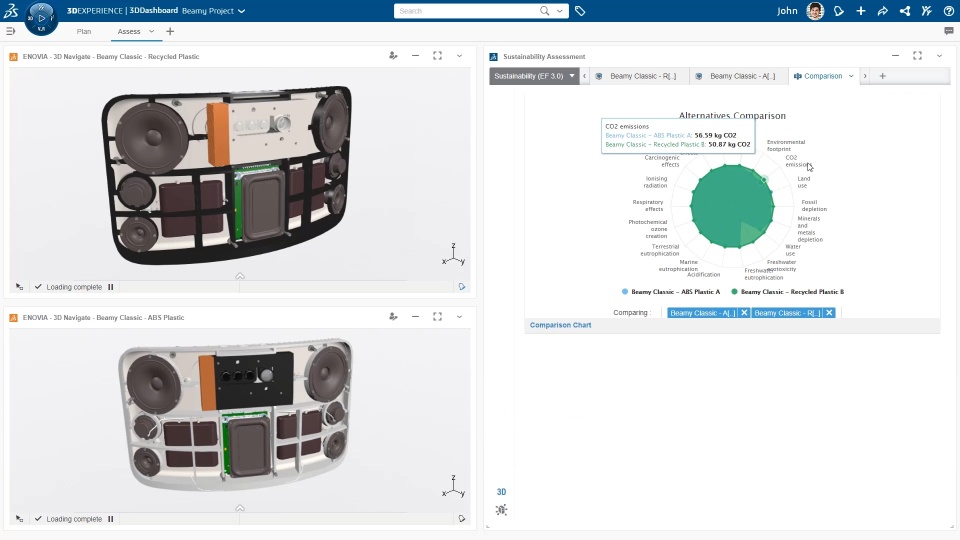Click the tree icon in ABS Plastic status bar
Screen dimensions: 960x540
point(20,519)
